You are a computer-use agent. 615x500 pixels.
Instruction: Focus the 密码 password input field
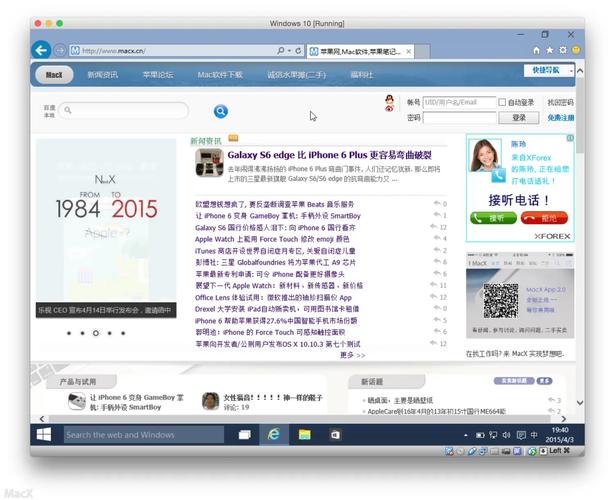[459, 118]
